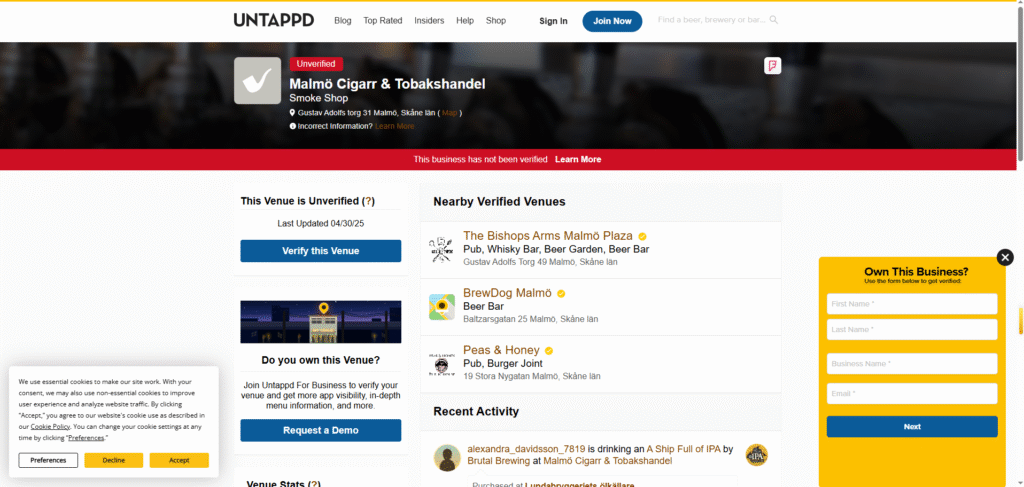Click the venue pipe avatar image
This screenshot has height=487, width=1024.
257,81
